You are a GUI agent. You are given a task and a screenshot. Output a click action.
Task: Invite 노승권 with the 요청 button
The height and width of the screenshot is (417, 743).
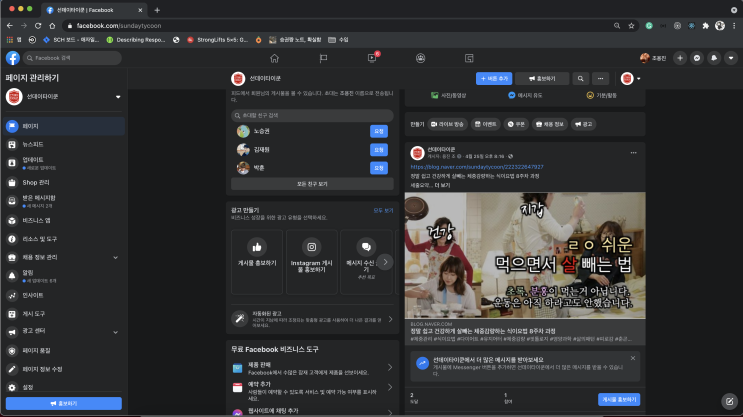coord(379,131)
